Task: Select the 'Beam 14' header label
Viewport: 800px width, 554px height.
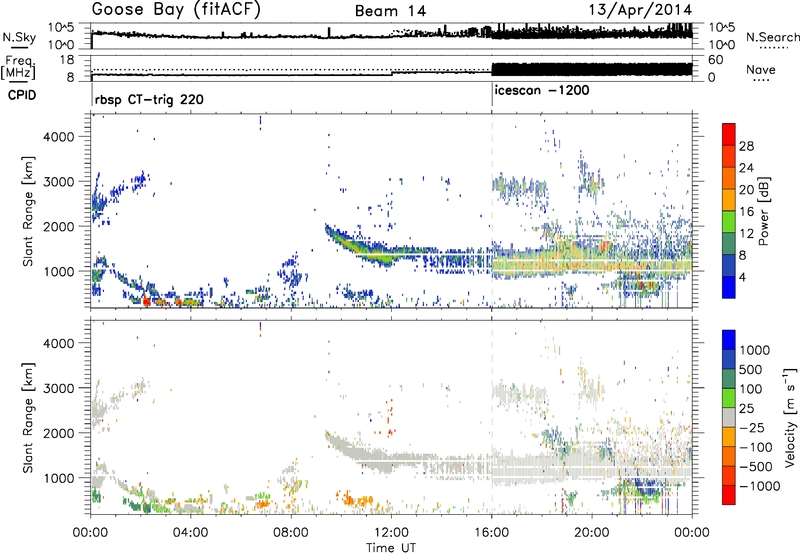Action: click(x=390, y=11)
